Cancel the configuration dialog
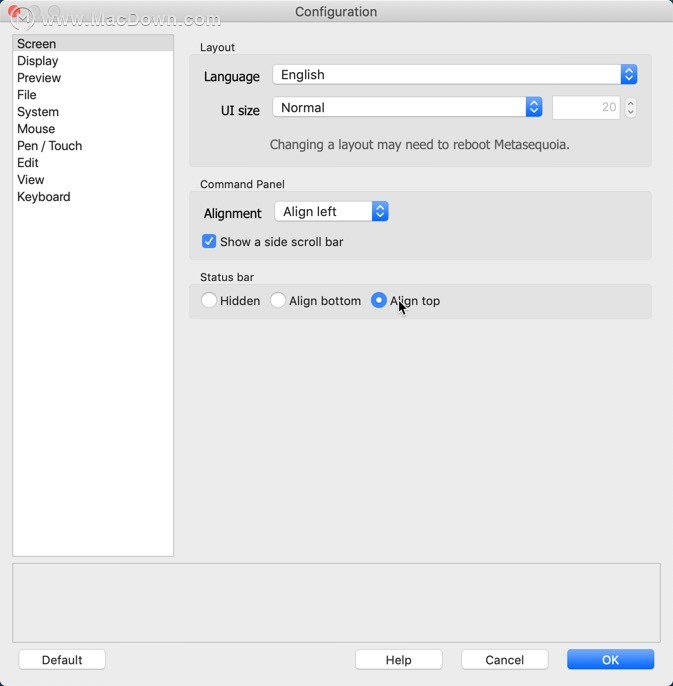The height and width of the screenshot is (686, 673). 505,660
